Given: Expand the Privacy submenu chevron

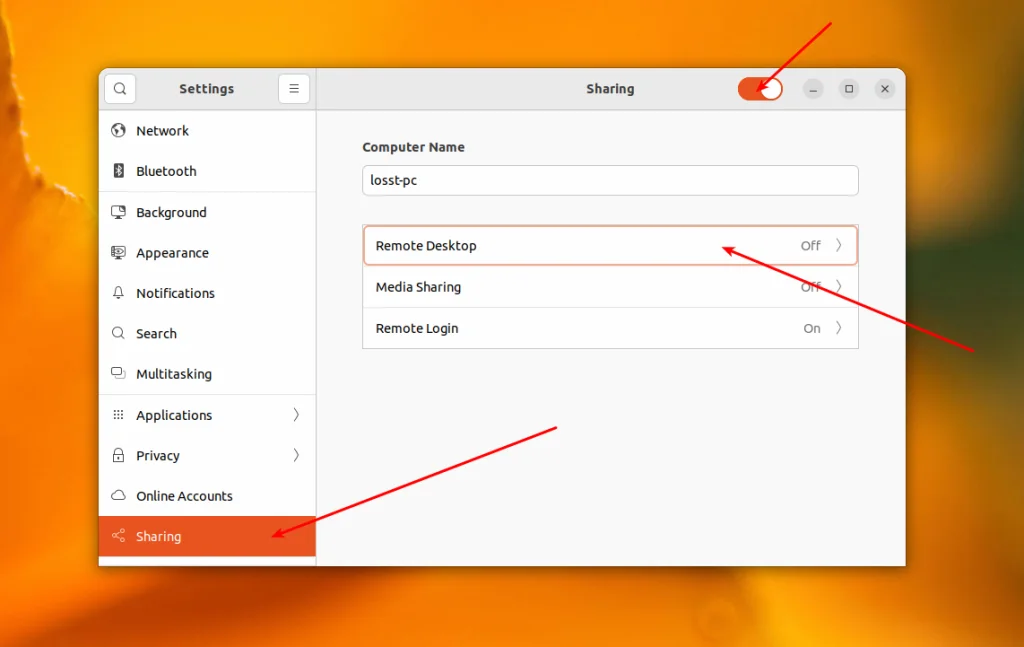Looking at the screenshot, I should [x=296, y=455].
